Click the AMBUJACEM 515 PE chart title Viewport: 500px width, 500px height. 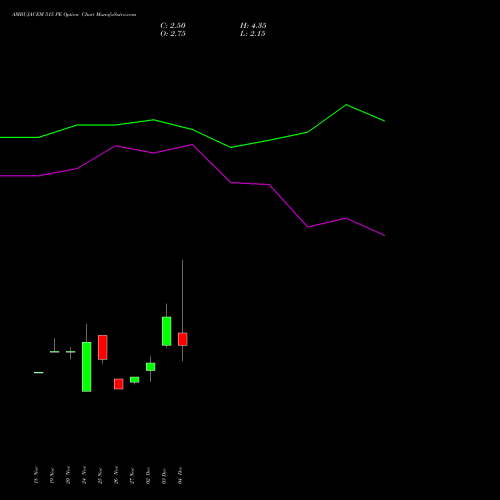(74, 15)
